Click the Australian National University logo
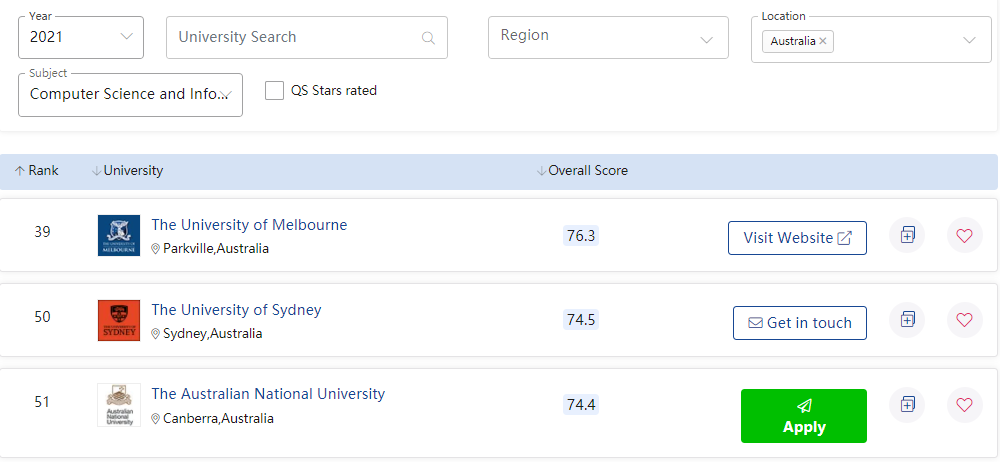The height and width of the screenshot is (462, 1000). pyautogui.click(x=119, y=405)
